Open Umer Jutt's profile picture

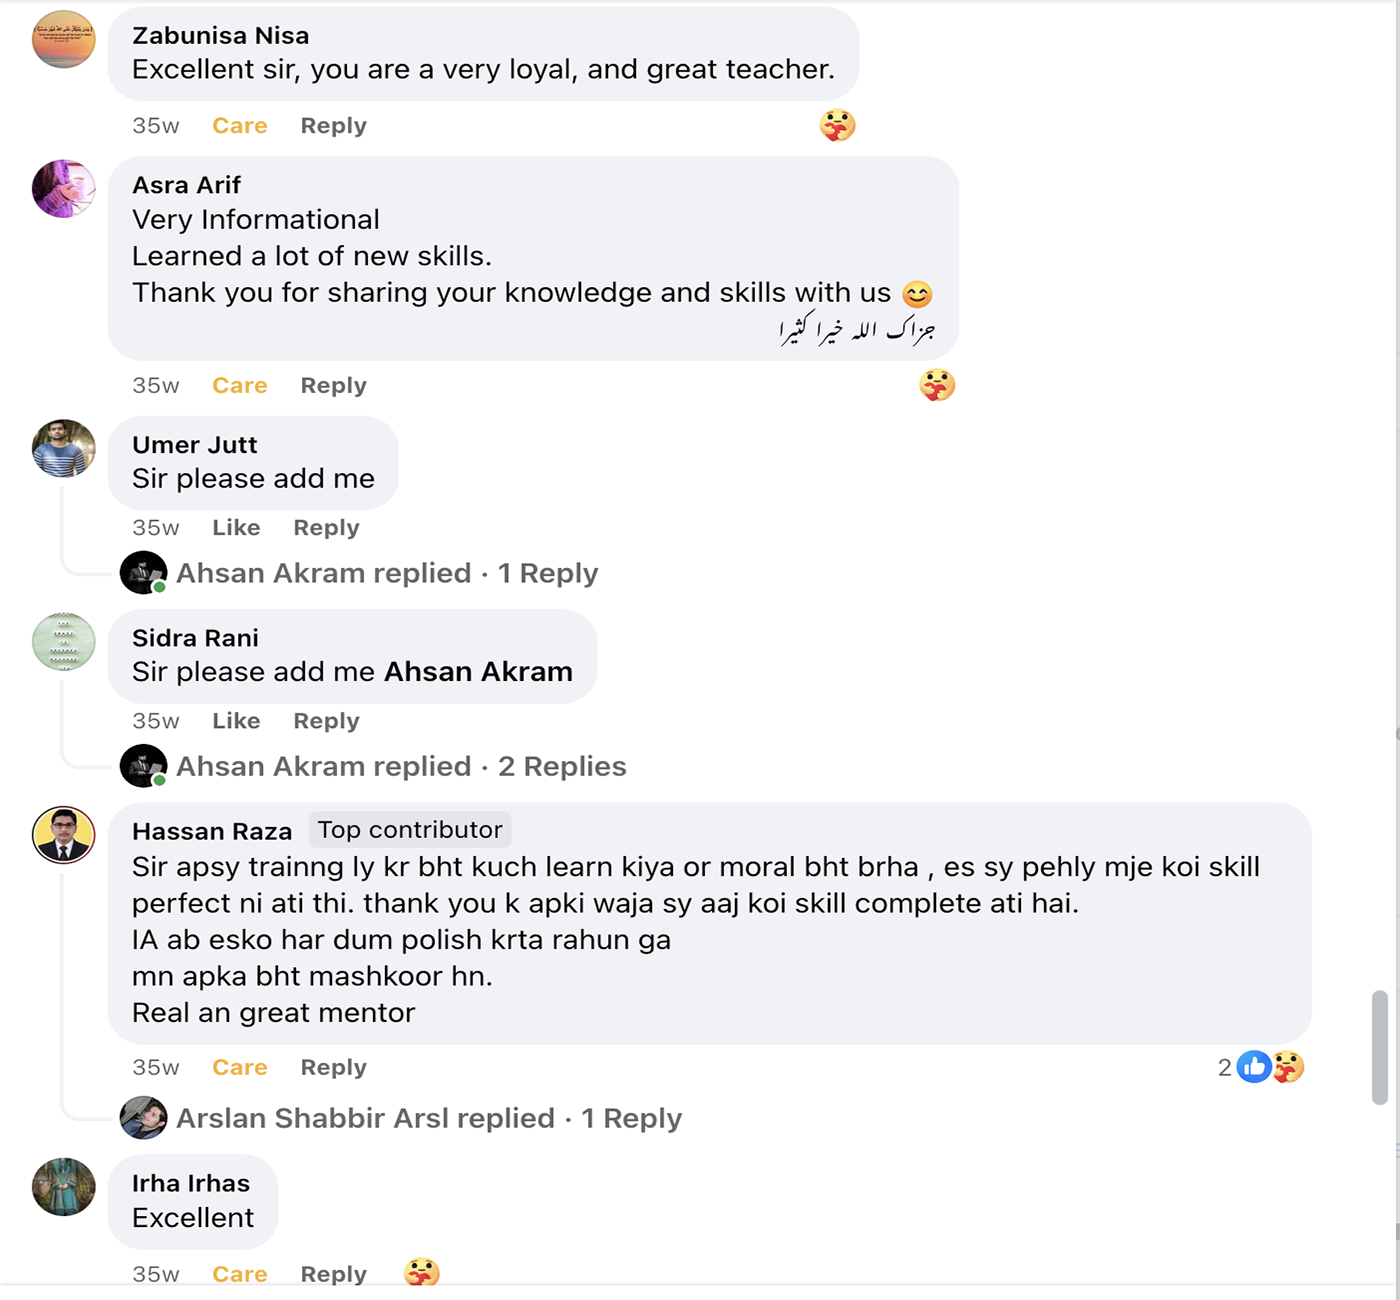64,448
